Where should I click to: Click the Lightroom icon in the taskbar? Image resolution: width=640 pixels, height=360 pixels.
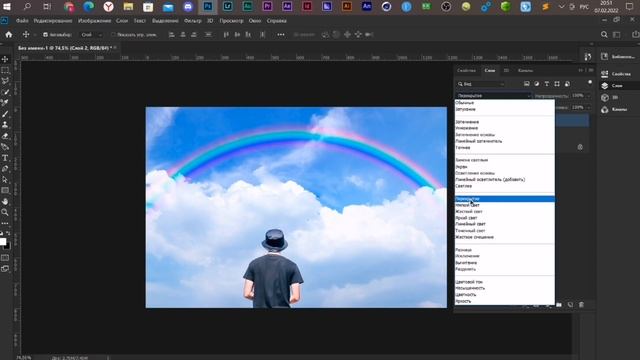point(228,7)
